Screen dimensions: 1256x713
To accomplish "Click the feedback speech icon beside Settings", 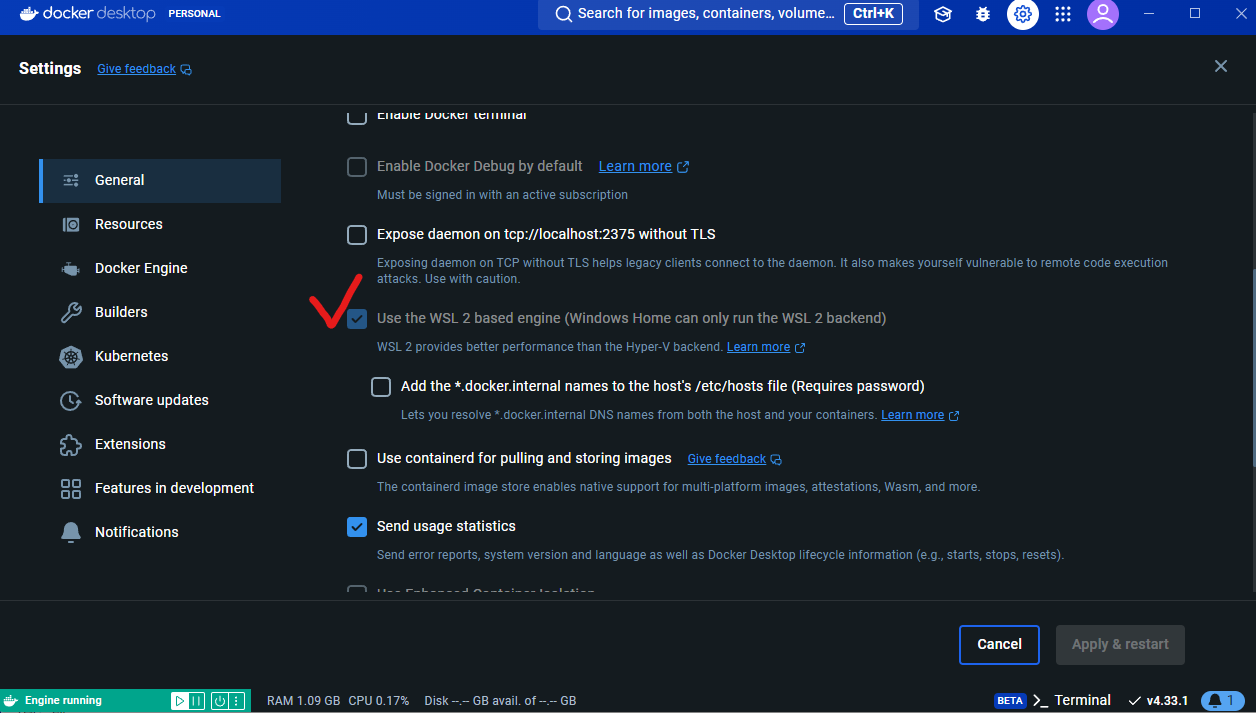I will (x=186, y=70).
